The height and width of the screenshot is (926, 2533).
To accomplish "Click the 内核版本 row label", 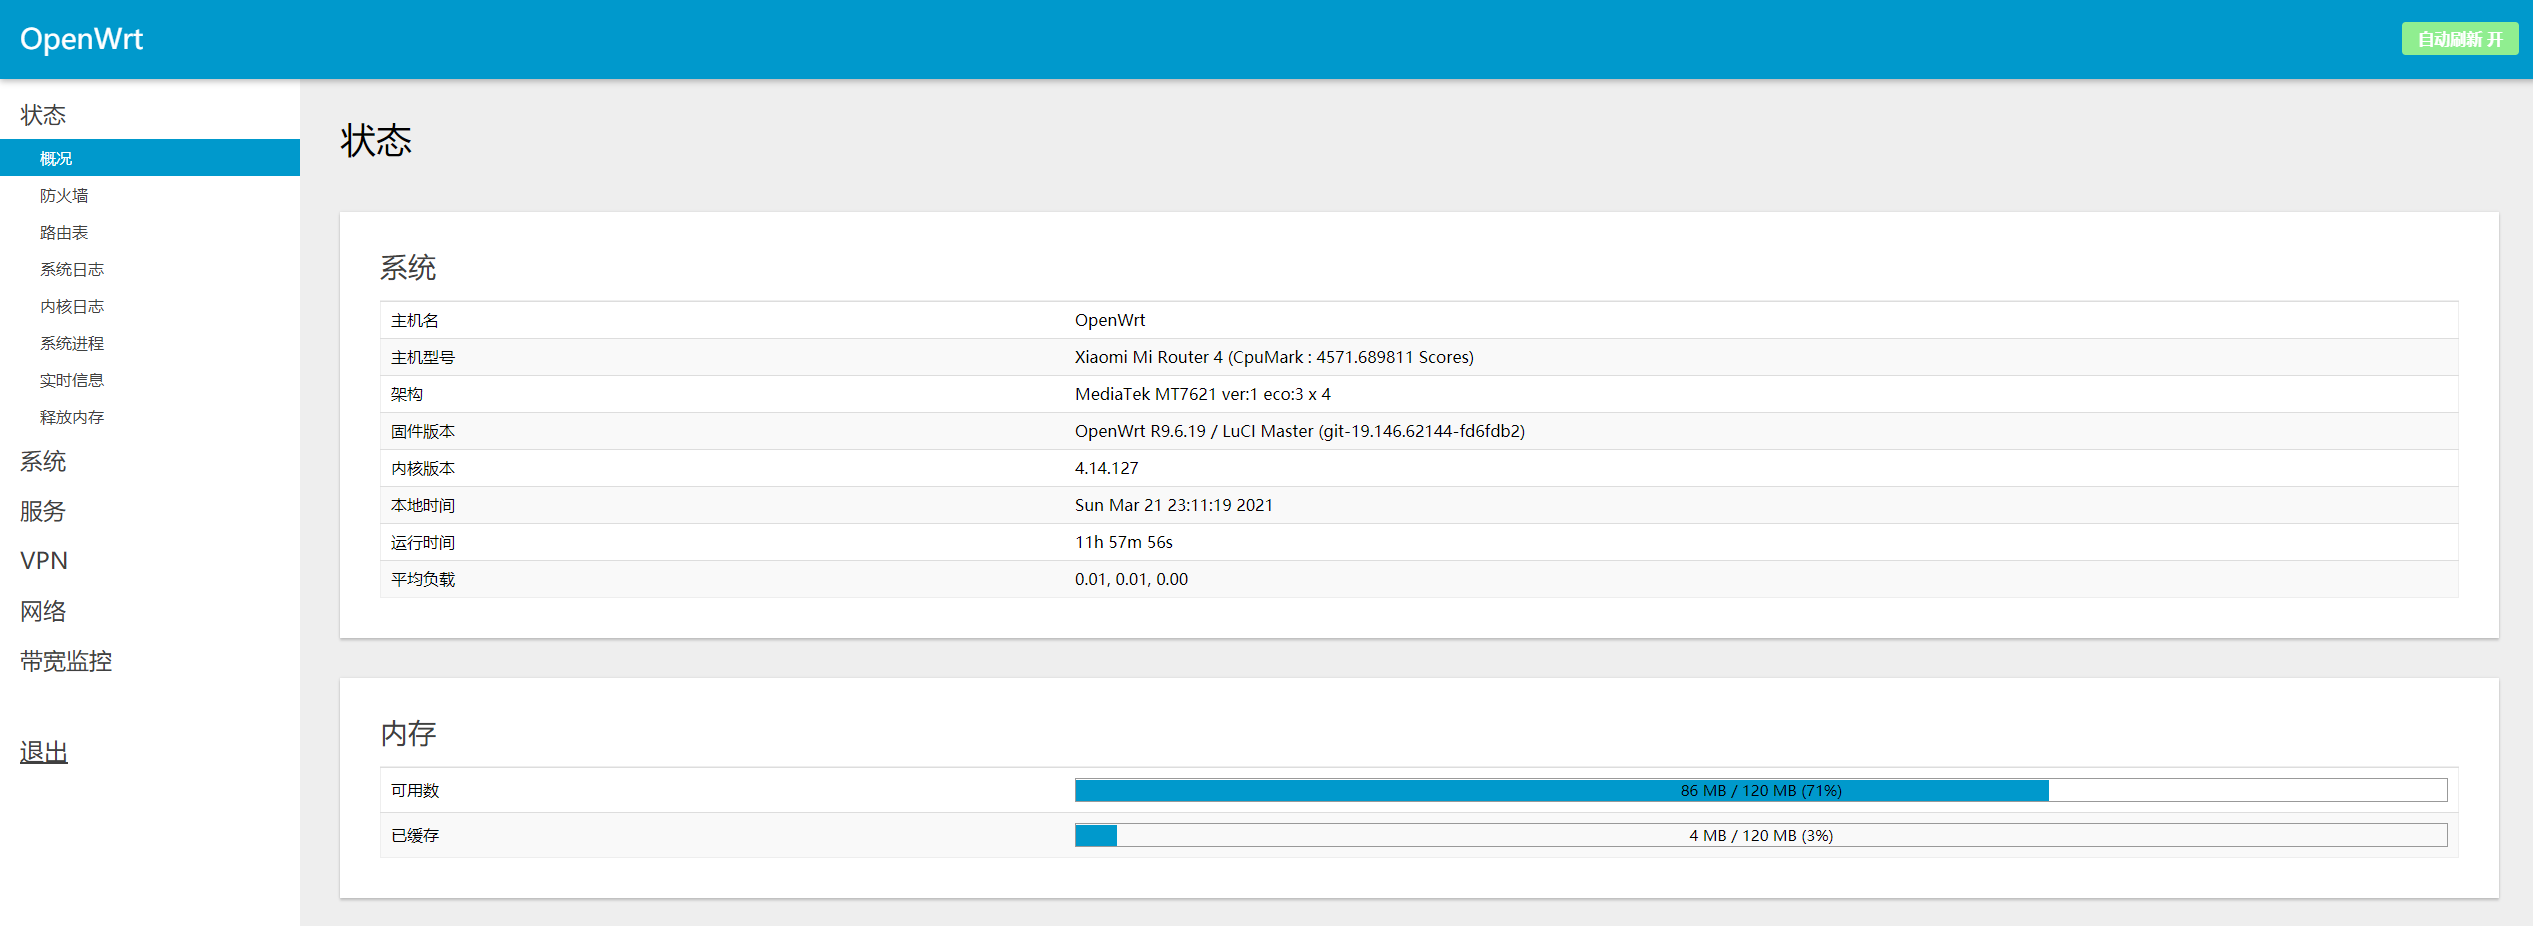I will [x=423, y=468].
